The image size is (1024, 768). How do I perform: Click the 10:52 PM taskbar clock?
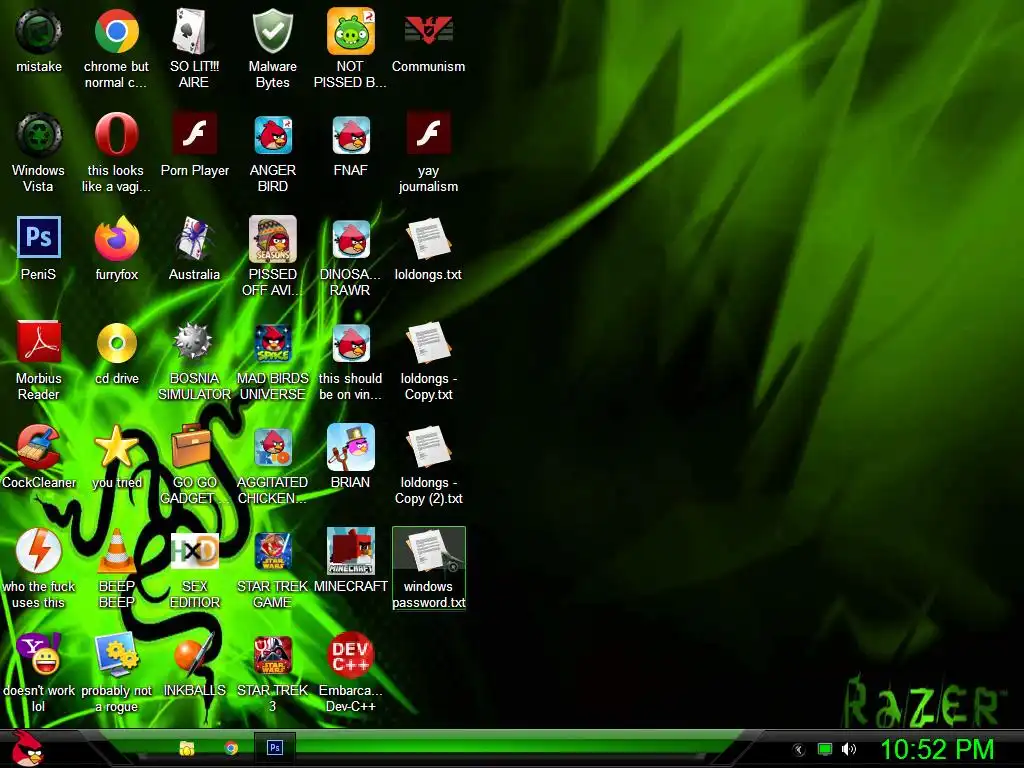(937, 749)
